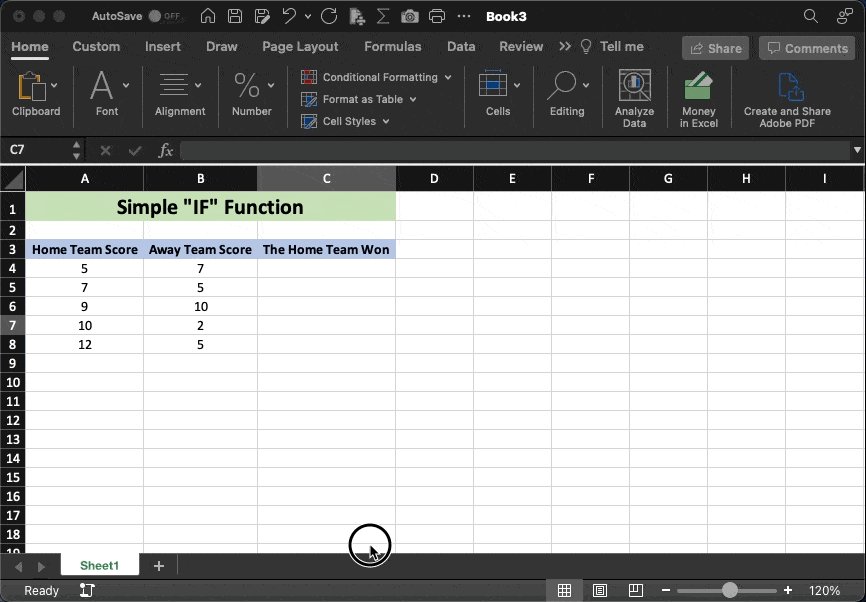The width and height of the screenshot is (866, 602).
Task: Open the Draw ribbon tab
Action: tap(221, 47)
